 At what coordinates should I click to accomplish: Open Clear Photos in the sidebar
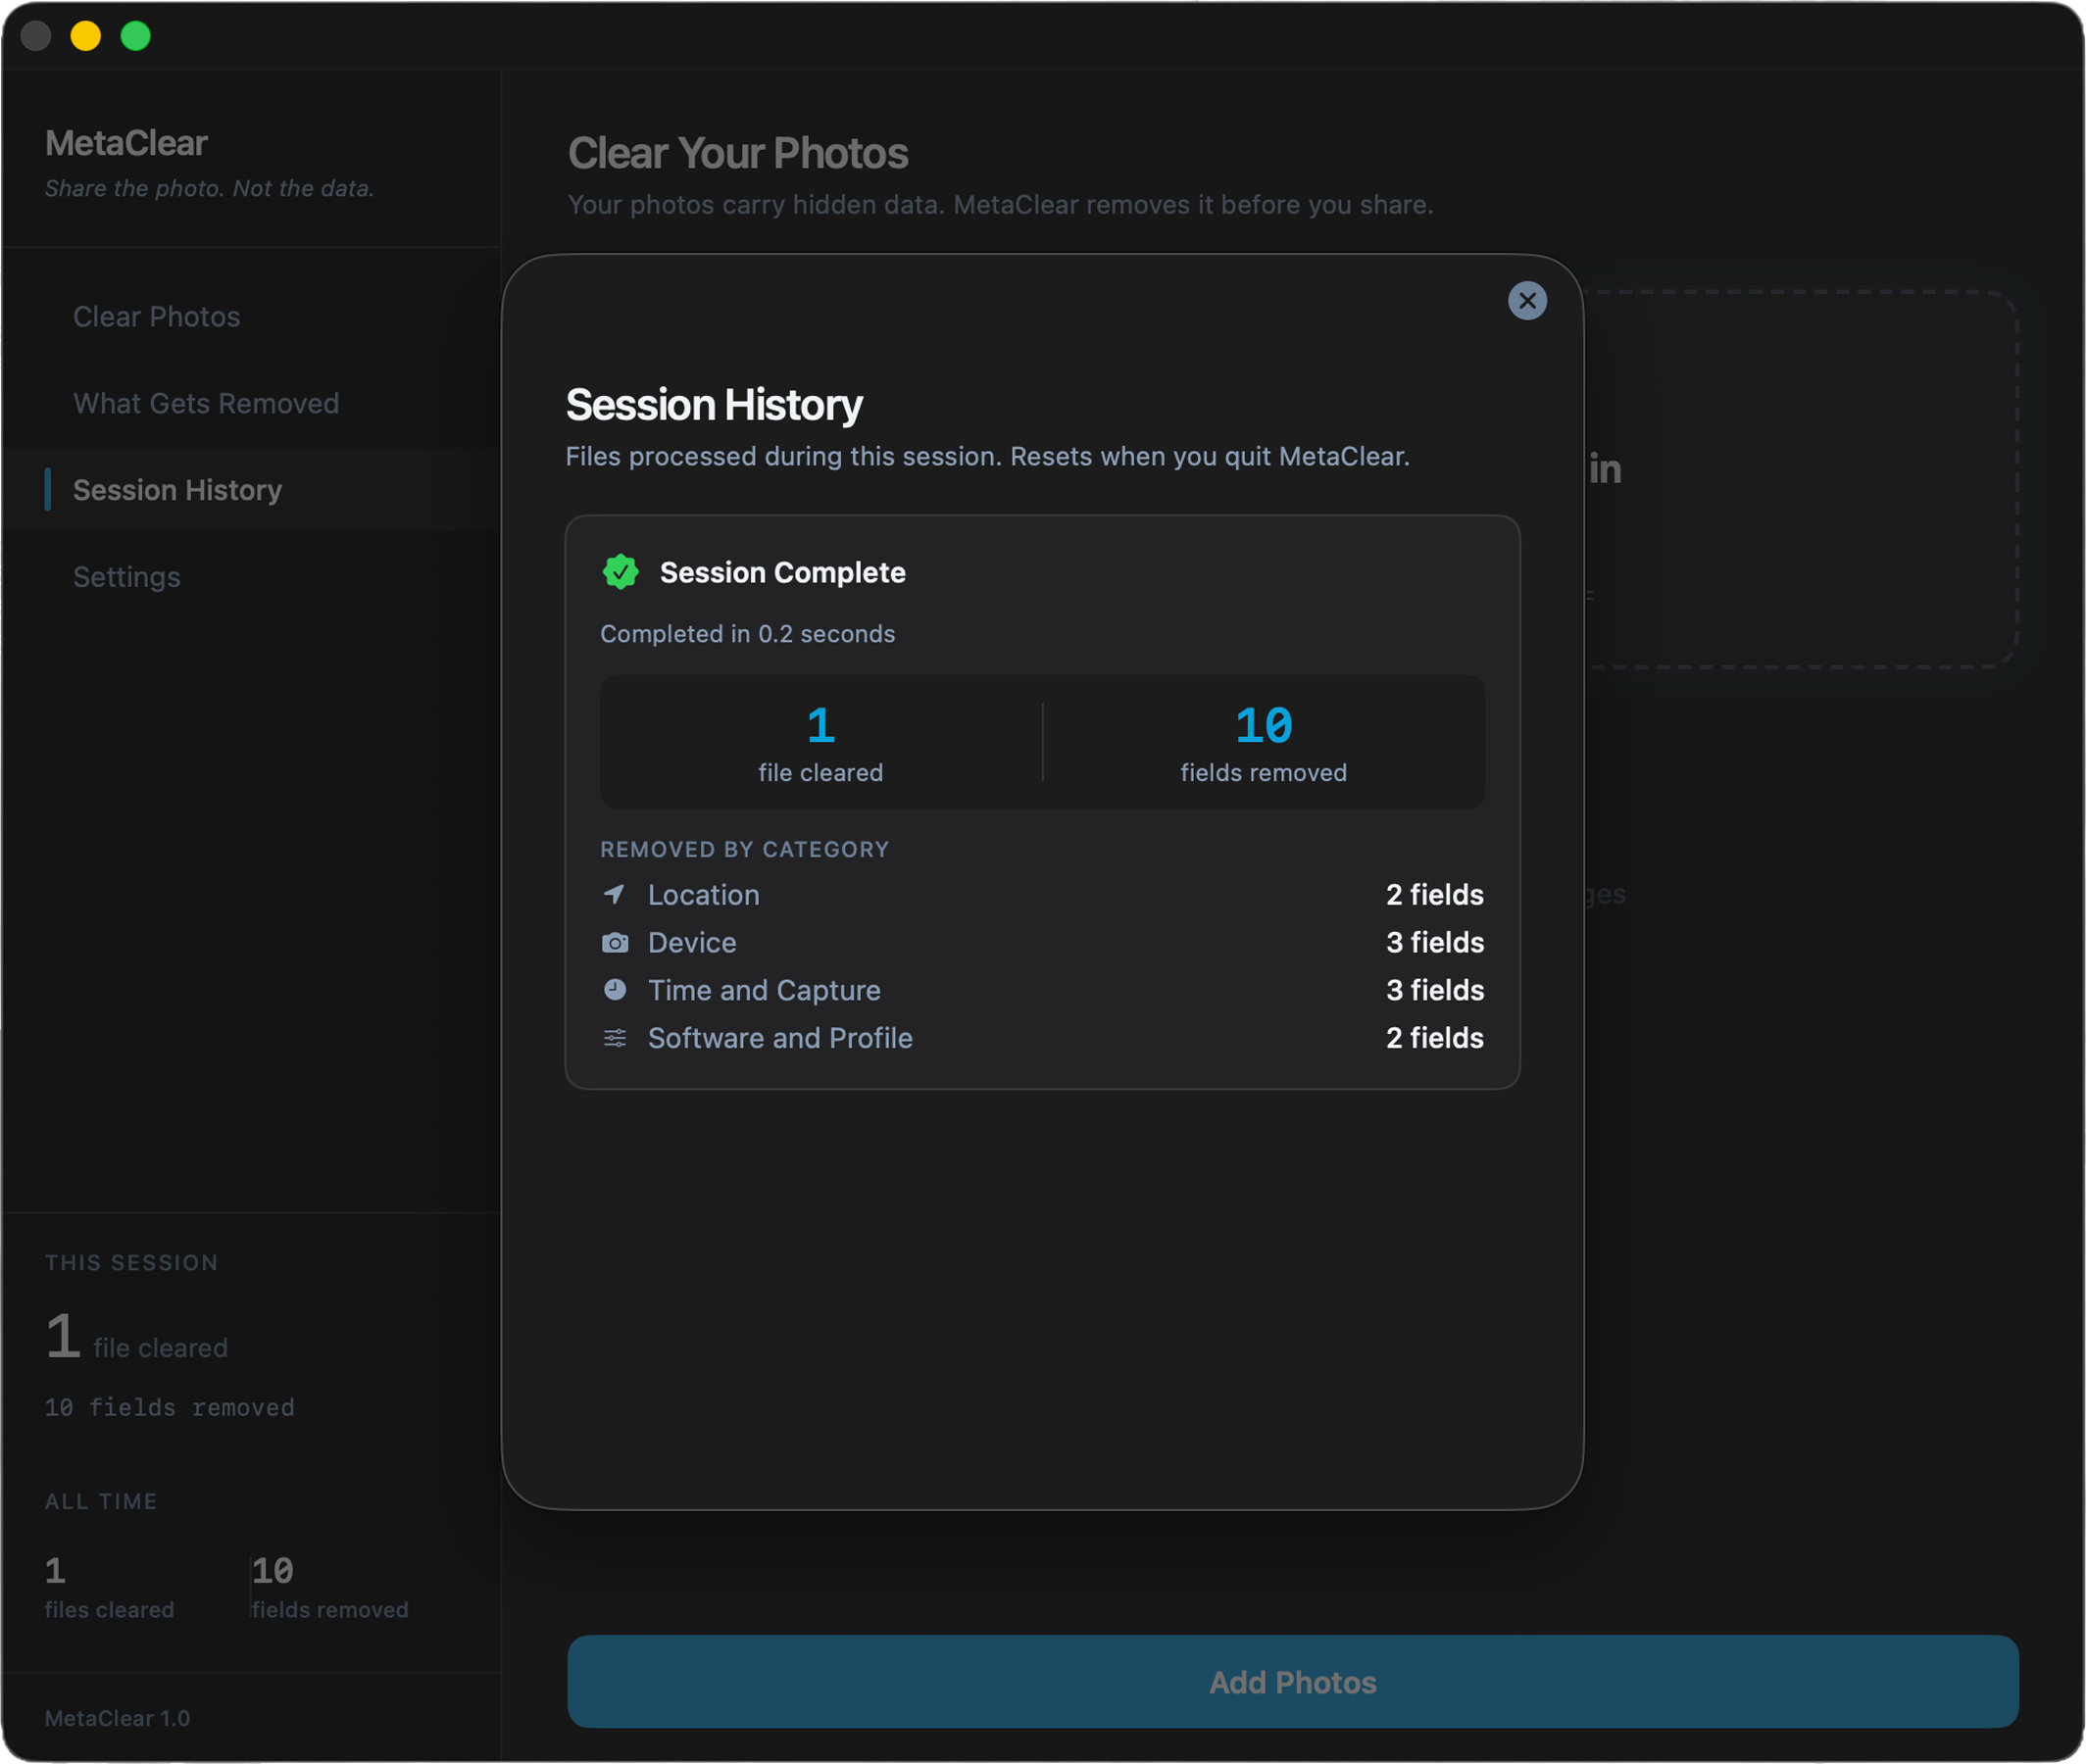click(x=156, y=316)
